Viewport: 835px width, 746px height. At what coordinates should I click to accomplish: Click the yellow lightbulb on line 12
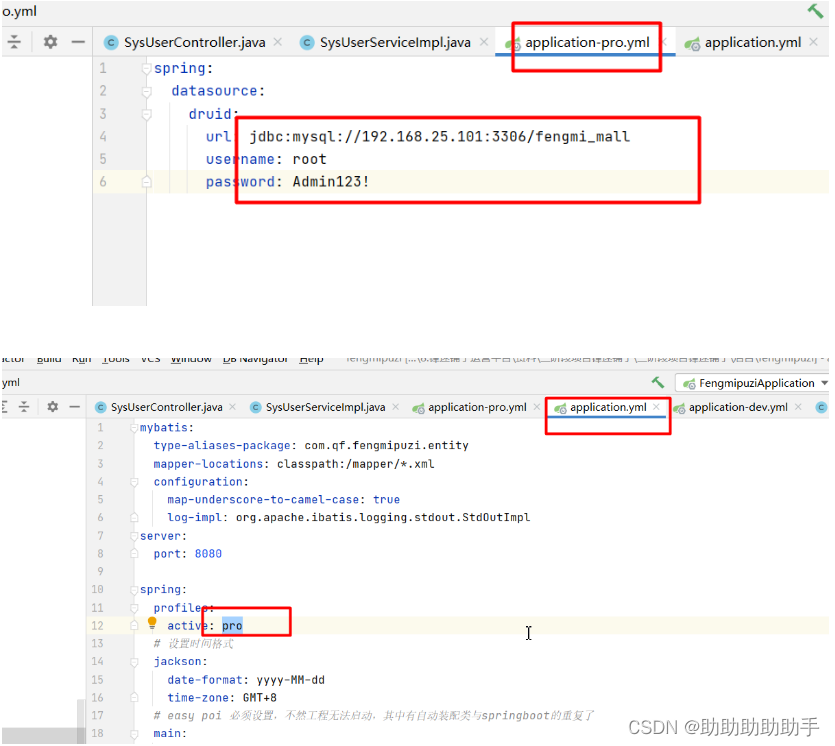[x=152, y=622]
